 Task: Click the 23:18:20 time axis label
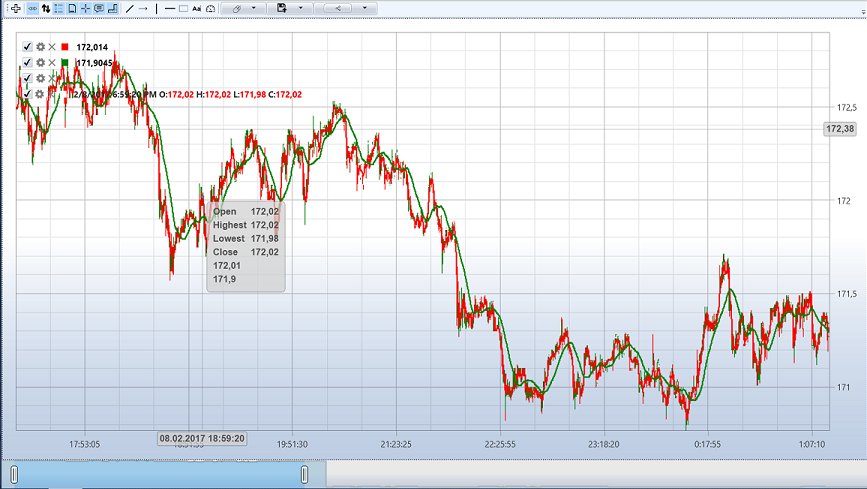(x=604, y=444)
